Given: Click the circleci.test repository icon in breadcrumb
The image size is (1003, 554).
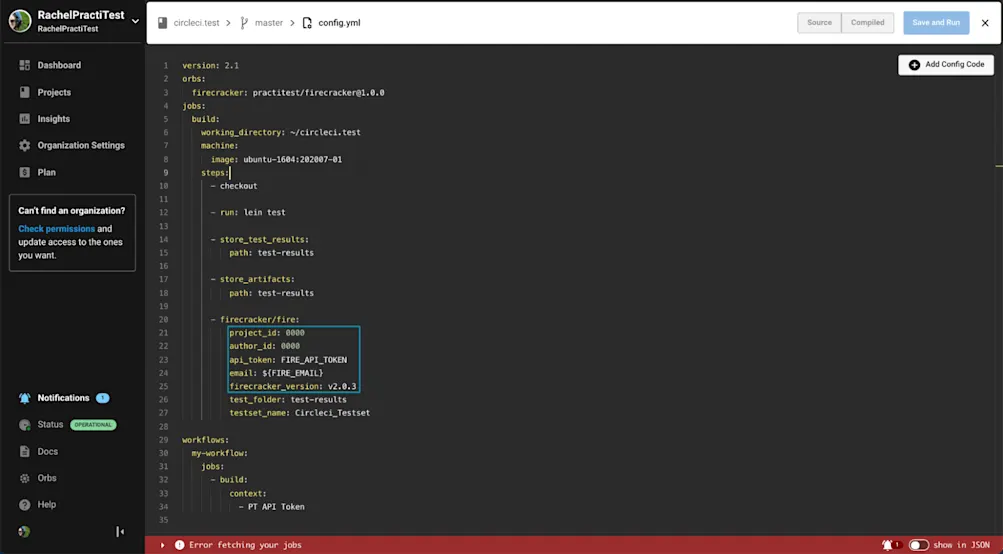Looking at the screenshot, I should click(x=162, y=22).
